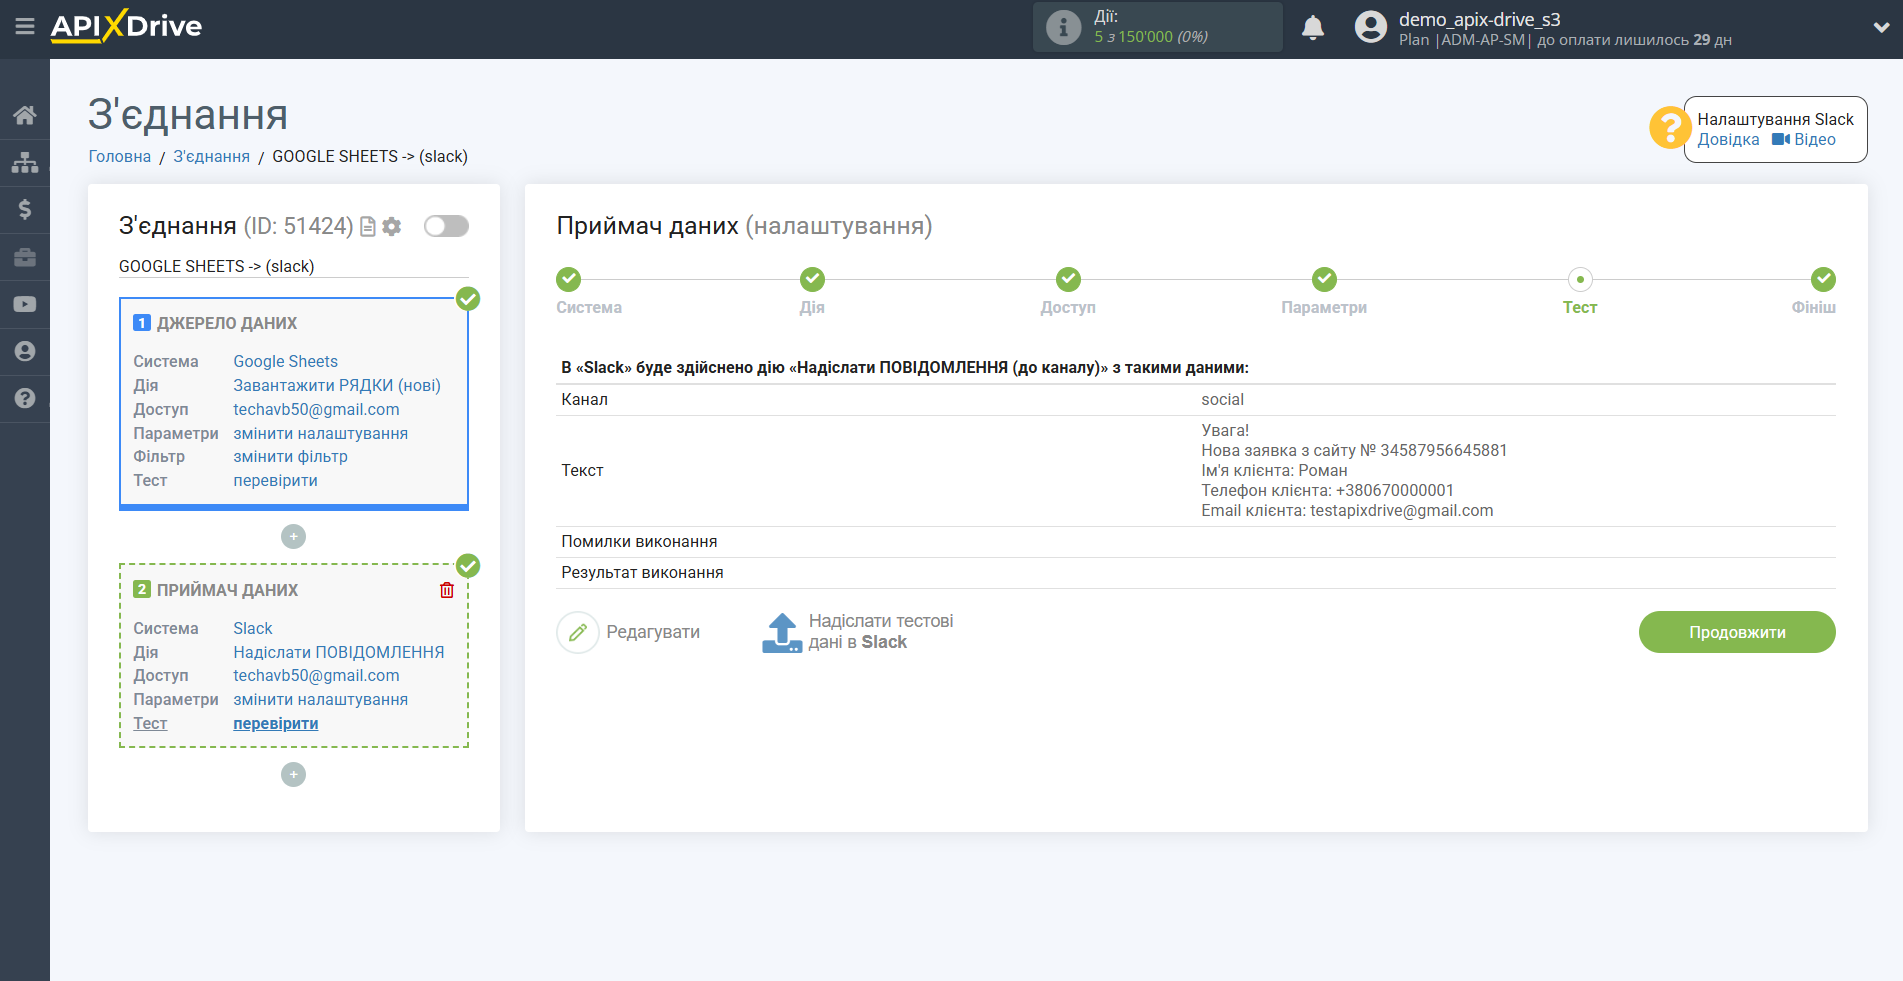Click the ПРИЙМАЧ ДАНИХ block header
The image size is (1903, 981).
pyautogui.click(x=227, y=590)
